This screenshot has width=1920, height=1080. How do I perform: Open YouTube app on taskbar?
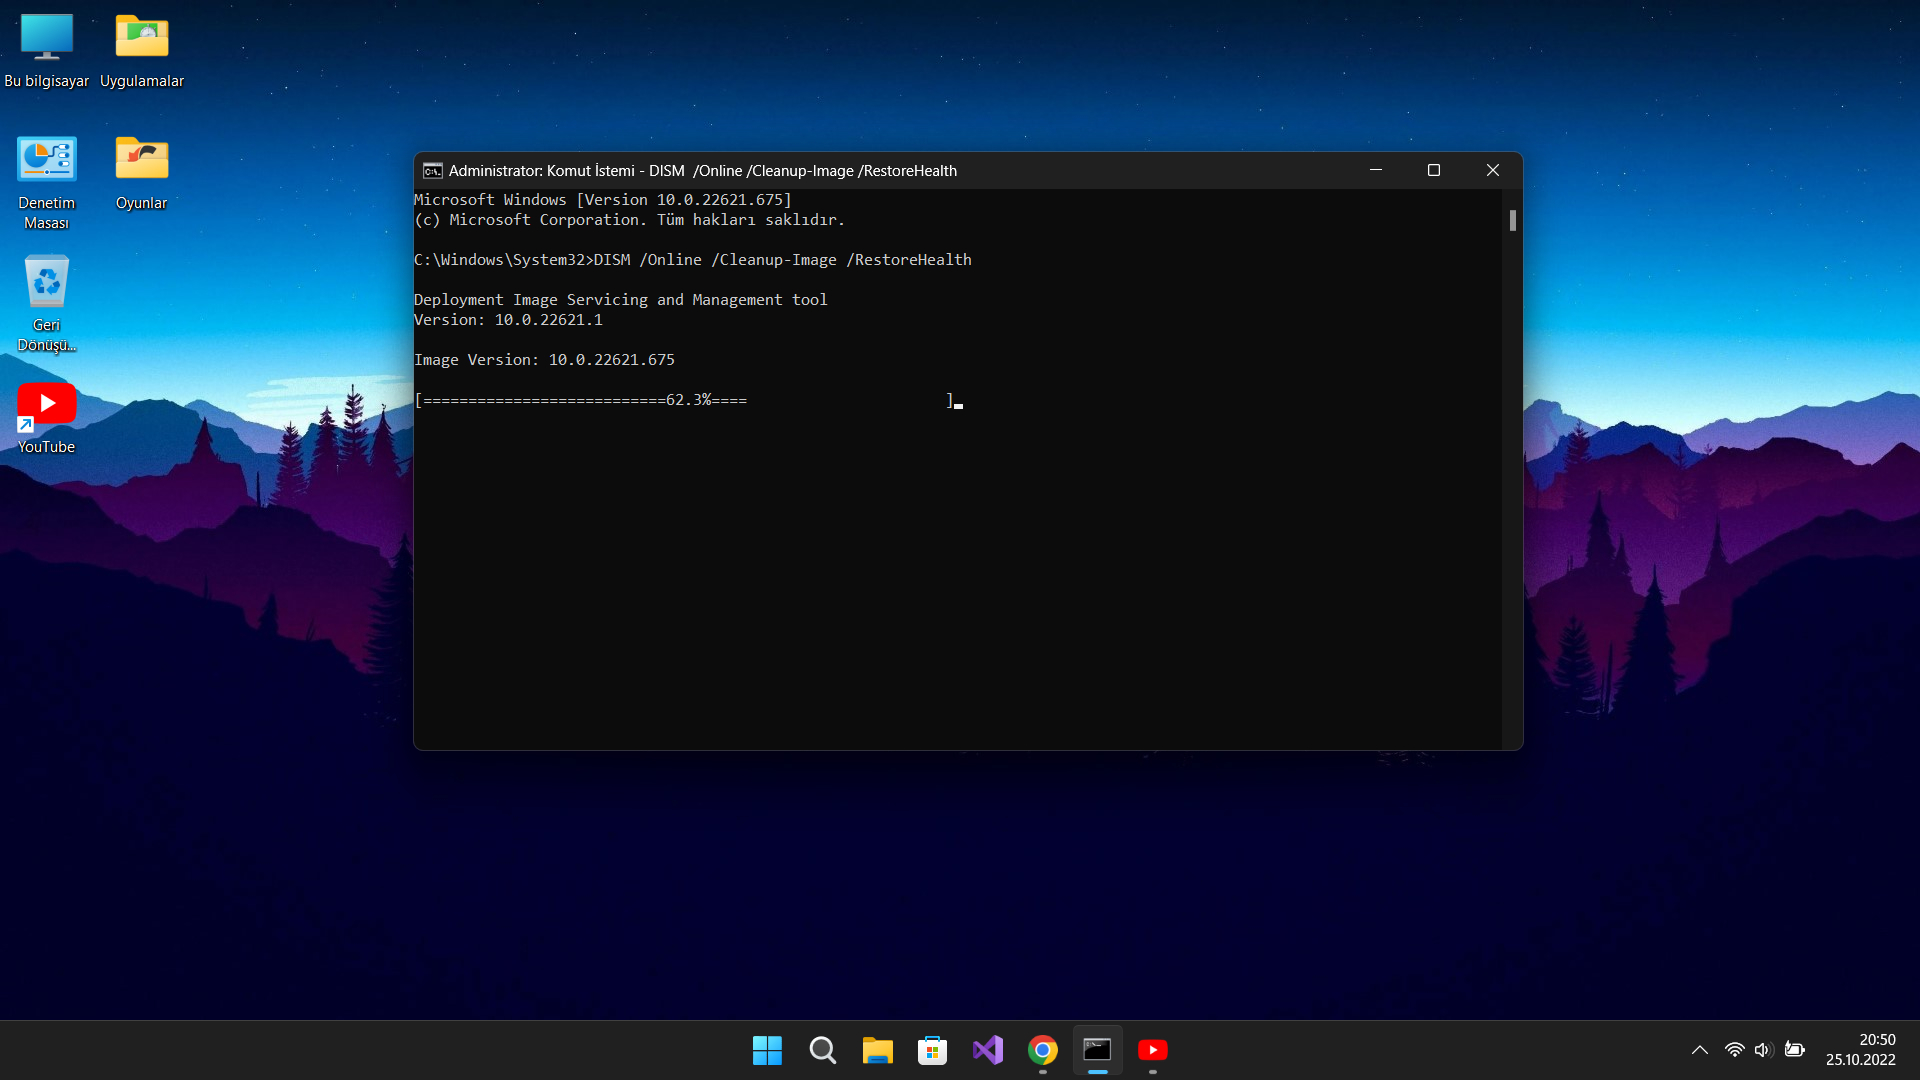tap(1152, 1050)
